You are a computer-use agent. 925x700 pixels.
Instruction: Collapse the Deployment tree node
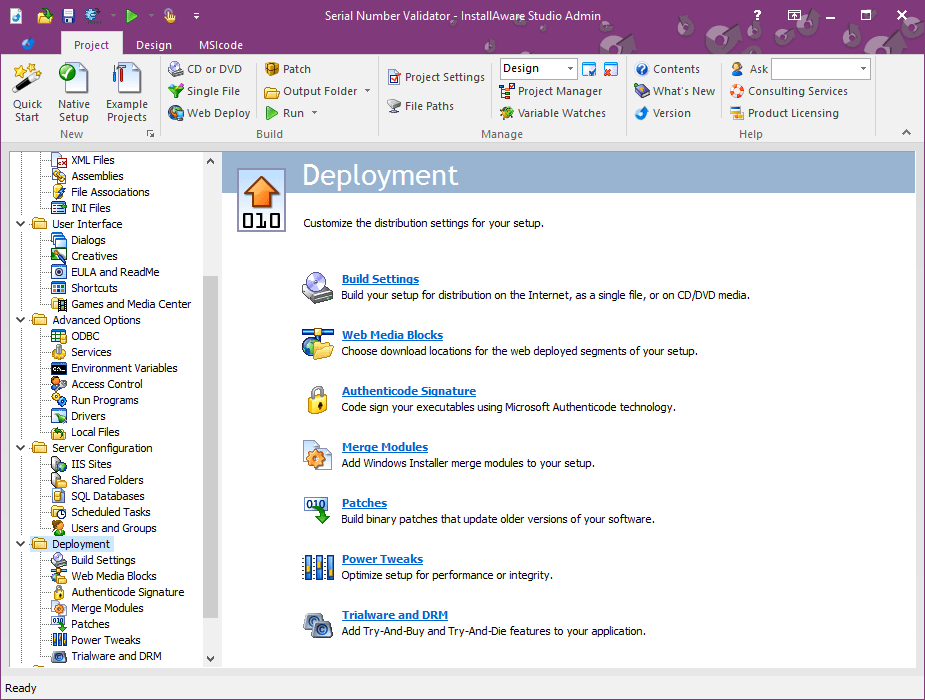(20, 543)
